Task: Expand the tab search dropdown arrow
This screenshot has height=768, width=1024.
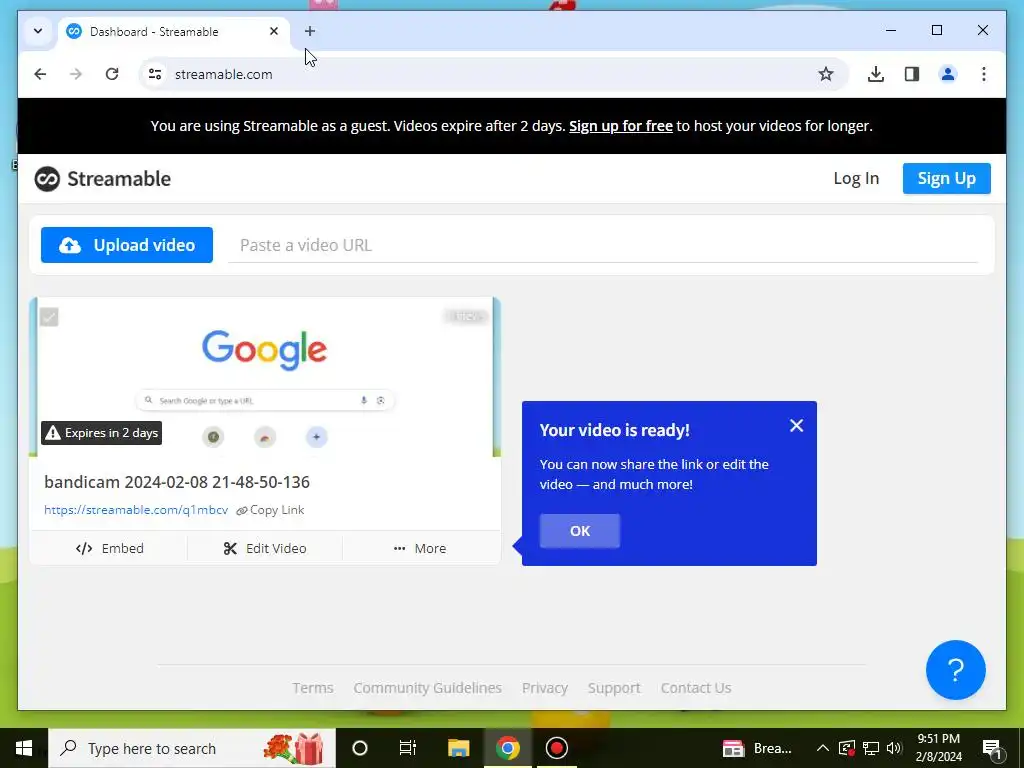Action: point(38,31)
